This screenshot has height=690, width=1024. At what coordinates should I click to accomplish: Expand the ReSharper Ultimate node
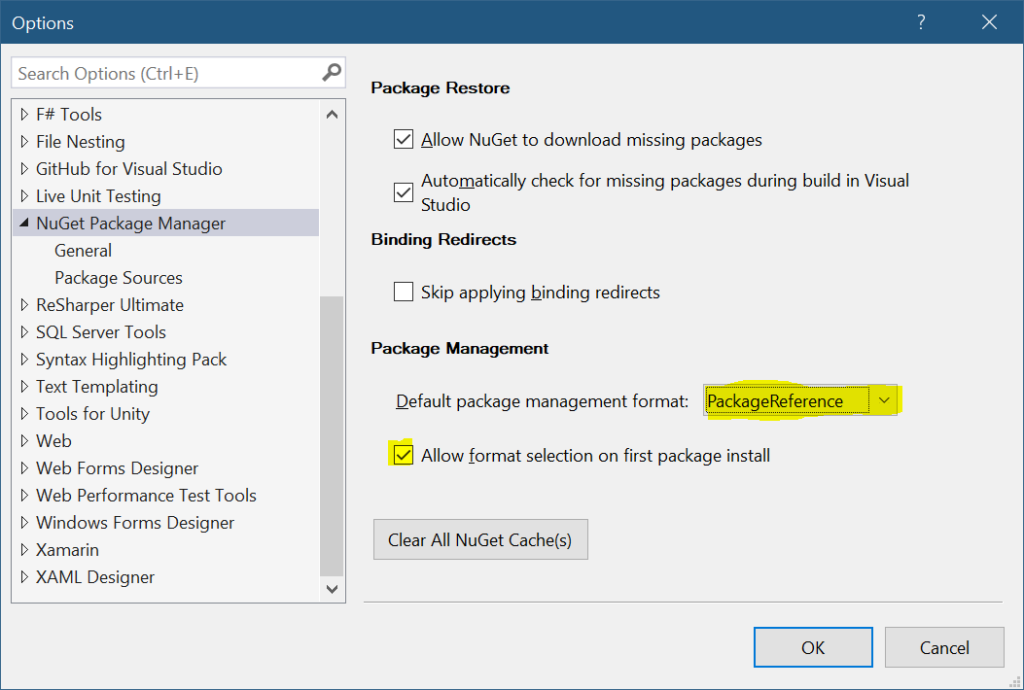24,305
